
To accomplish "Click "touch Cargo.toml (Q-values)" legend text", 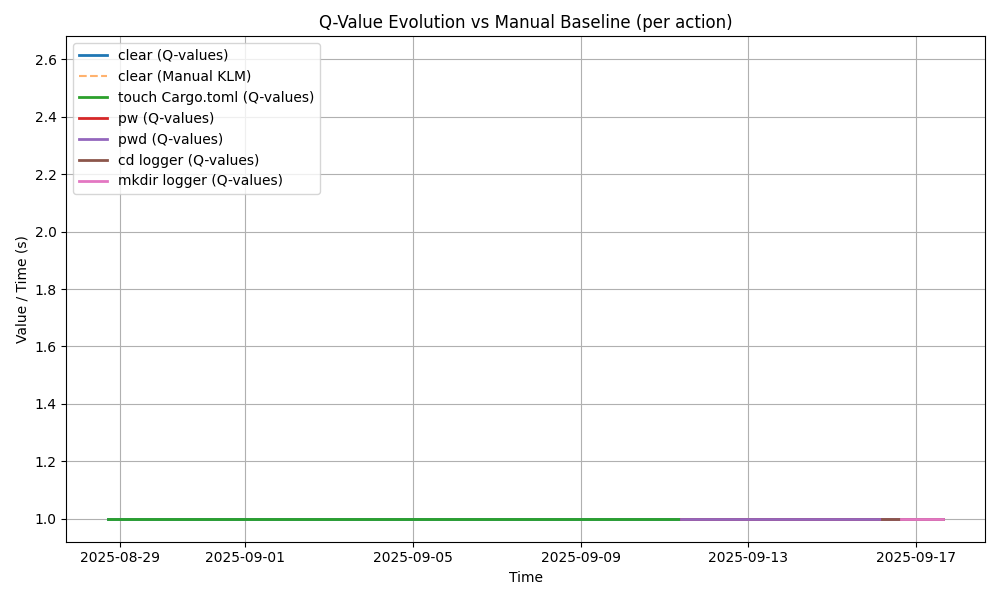I will [215, 97].
